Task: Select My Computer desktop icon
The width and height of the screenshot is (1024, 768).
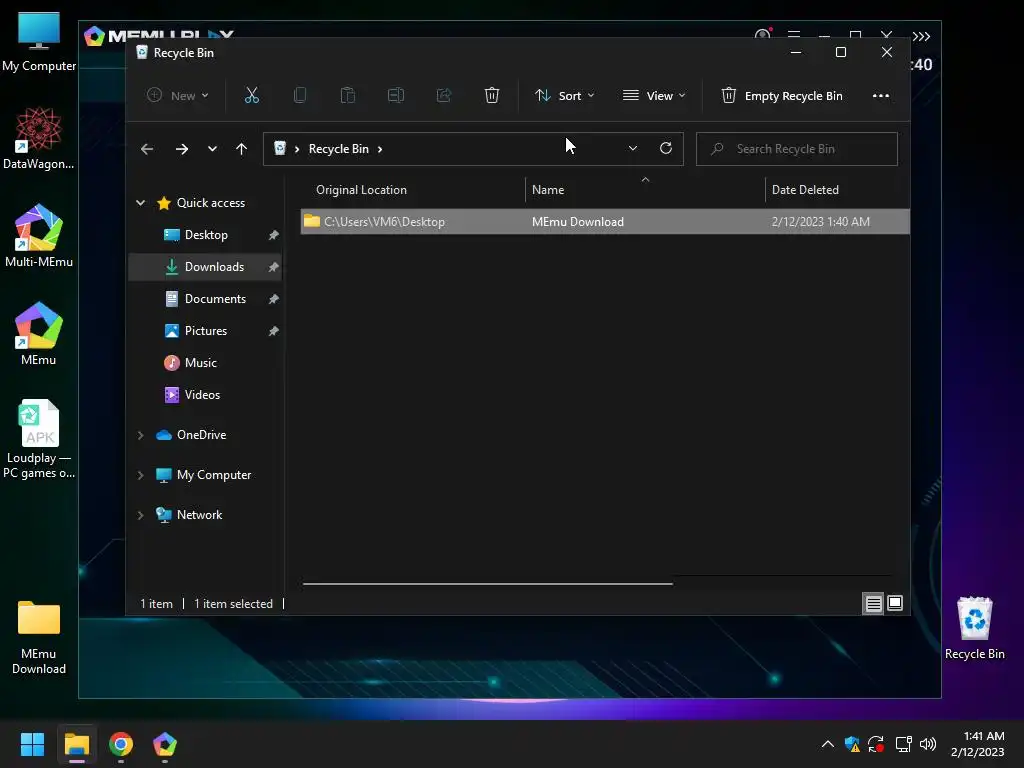Action: click(39, 42)
